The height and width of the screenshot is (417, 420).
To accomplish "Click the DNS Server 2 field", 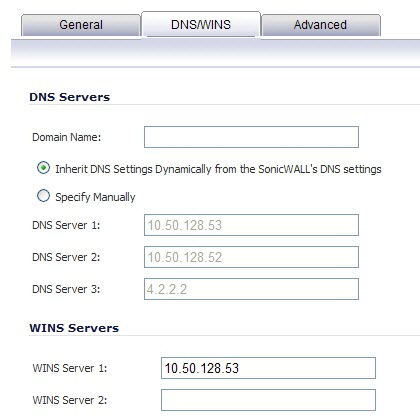I will [x=251, y=257].
